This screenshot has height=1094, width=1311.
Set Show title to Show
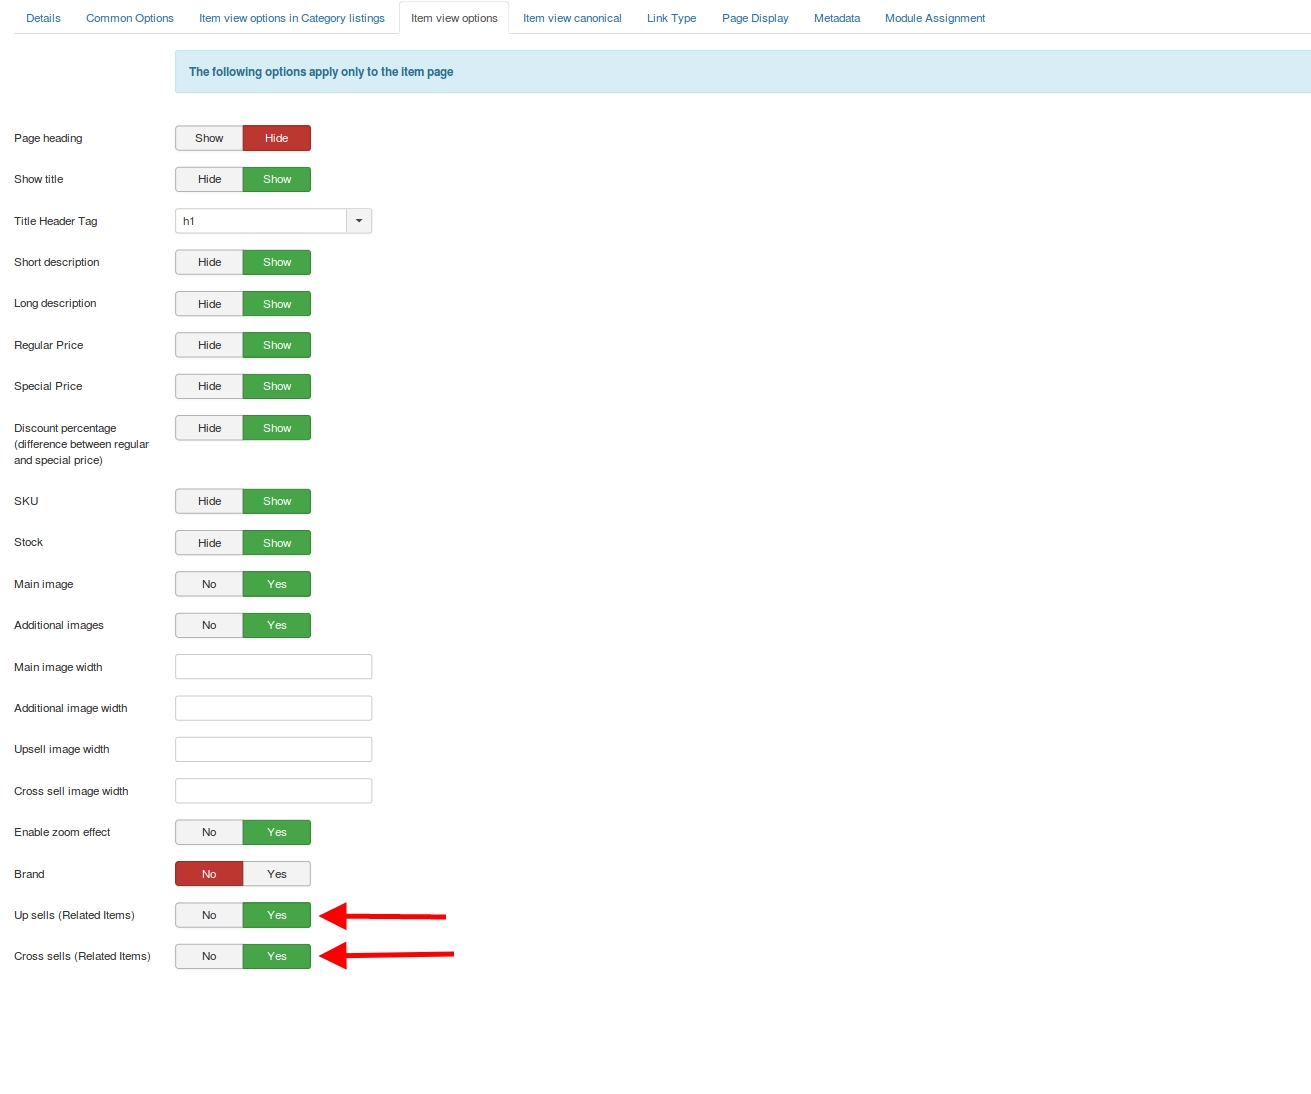coord(277,179)
